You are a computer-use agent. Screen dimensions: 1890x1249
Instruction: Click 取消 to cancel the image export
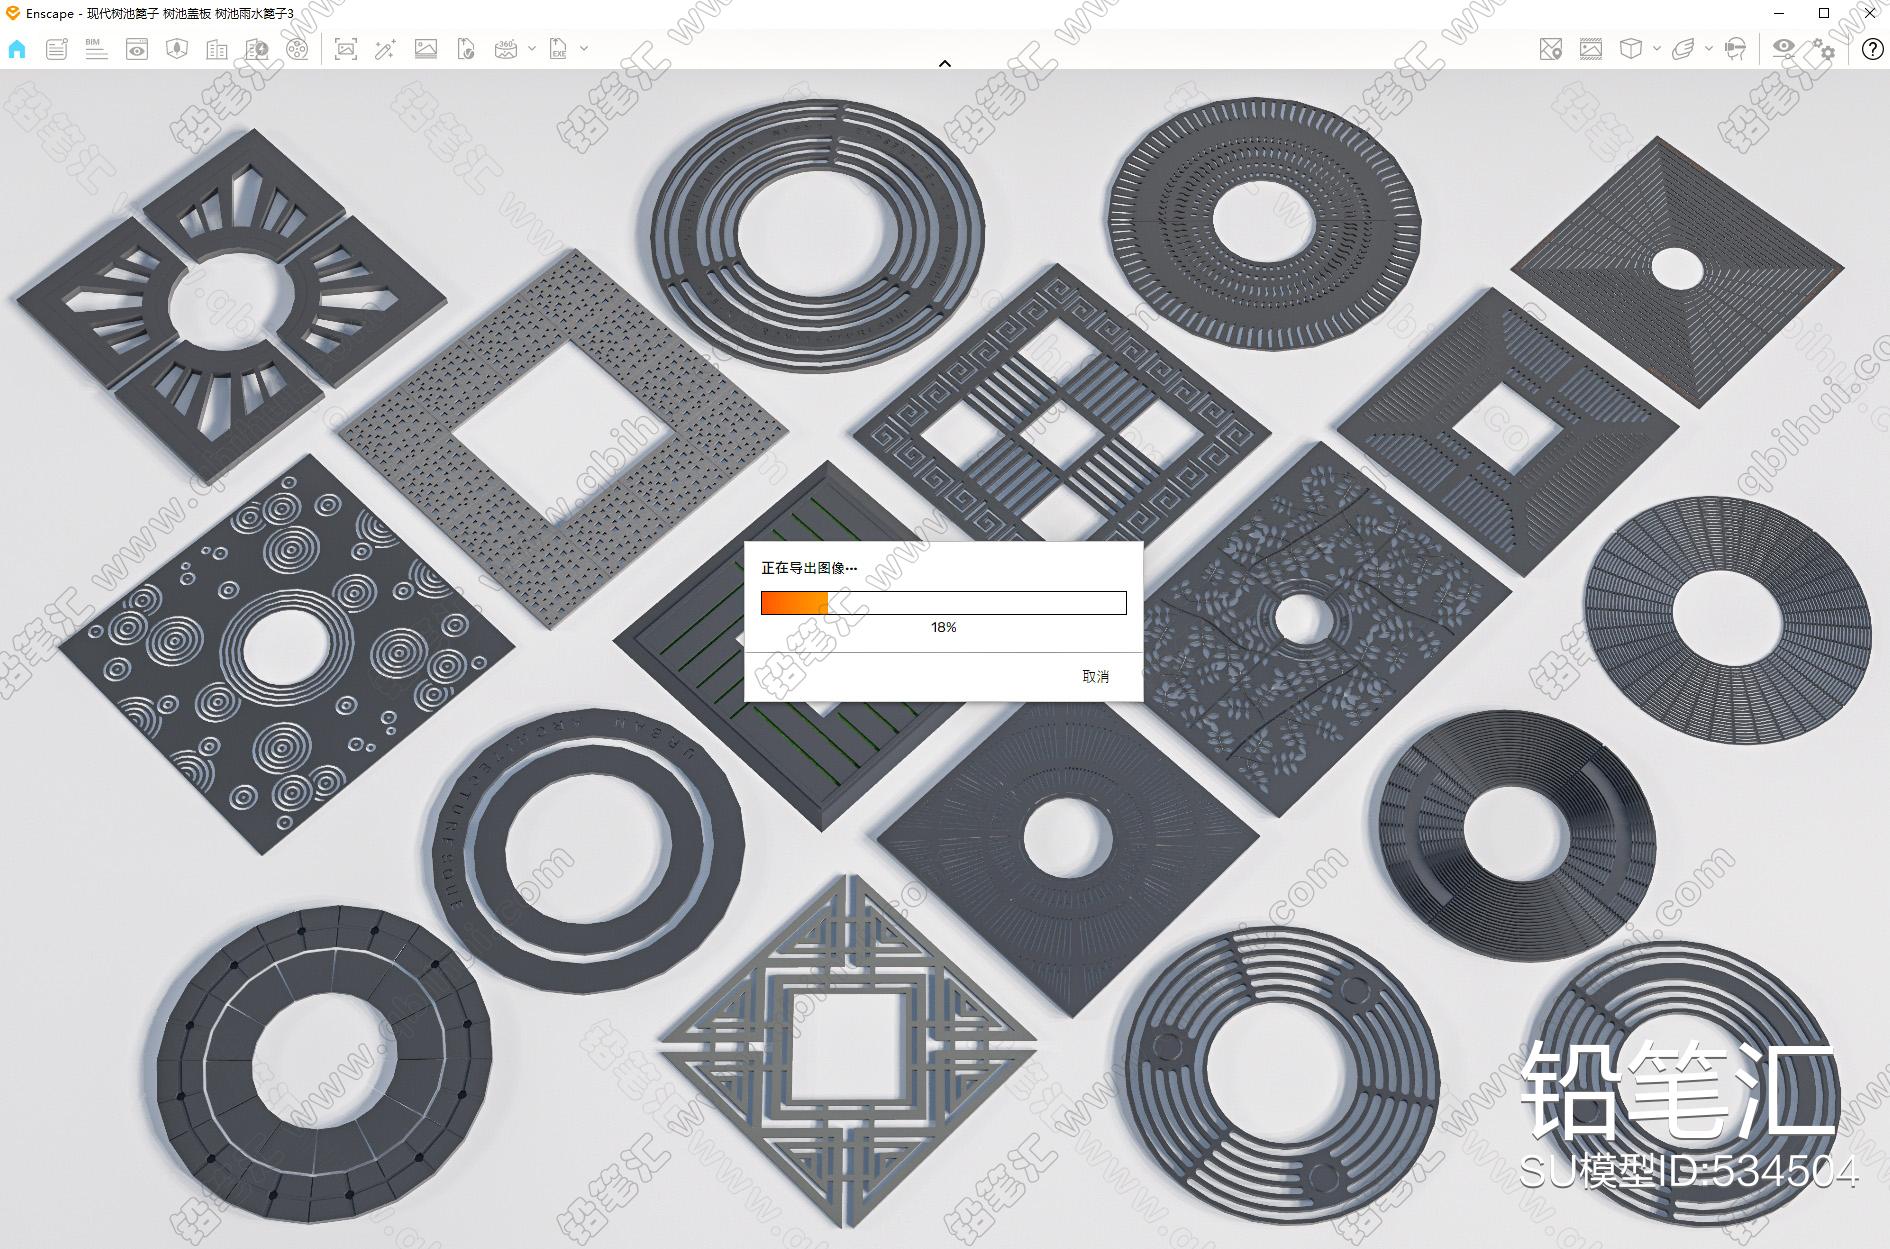[1096, 677]
